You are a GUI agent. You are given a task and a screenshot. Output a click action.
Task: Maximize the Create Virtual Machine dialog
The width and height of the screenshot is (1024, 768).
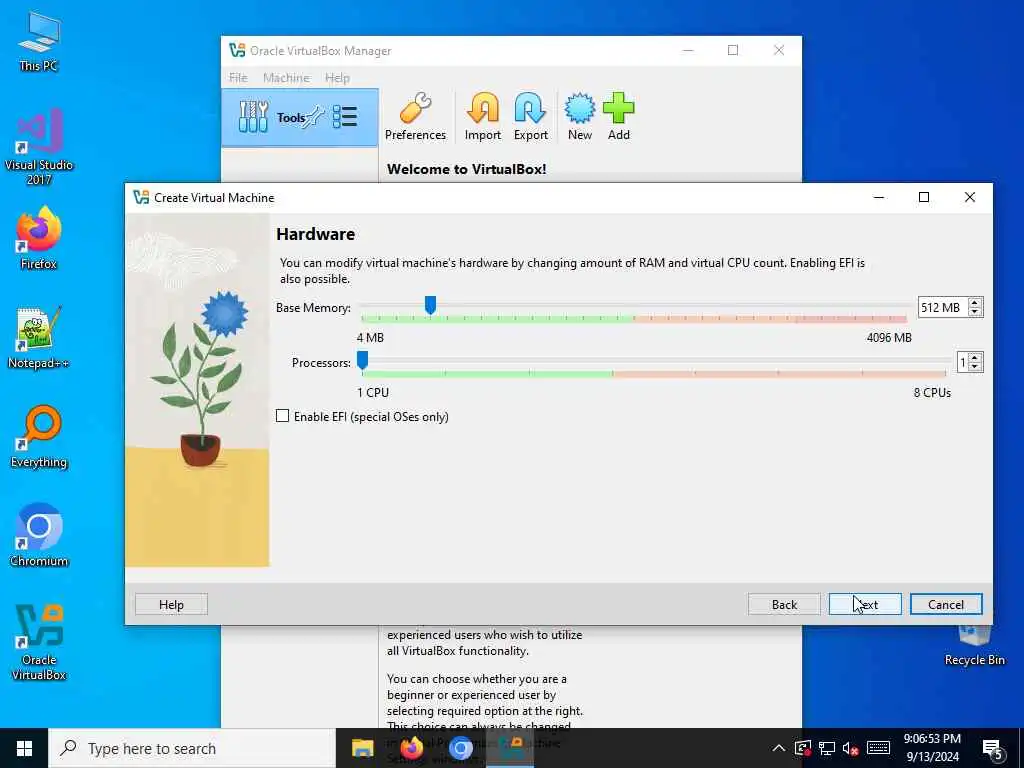tap(923, 197)
